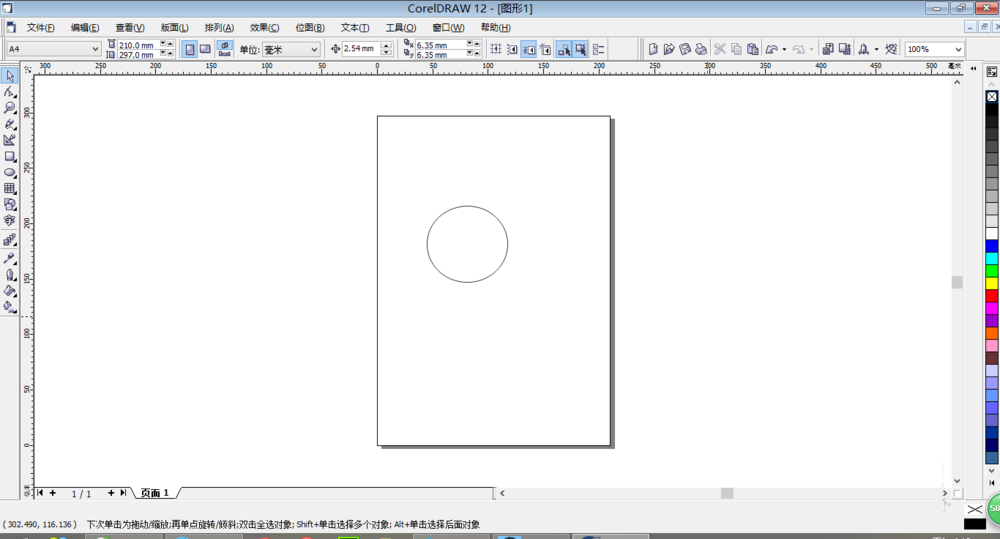Toggle draw complex objects when moving
The image size is (1000, 539).
click(x=564, y=49)
